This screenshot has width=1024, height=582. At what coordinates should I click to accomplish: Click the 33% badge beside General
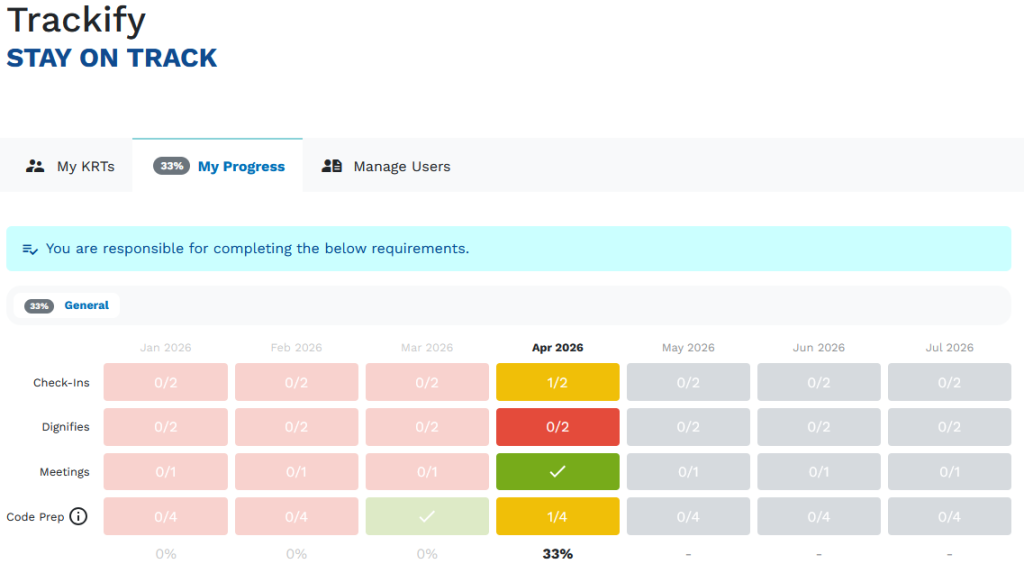tap(39, 306)
